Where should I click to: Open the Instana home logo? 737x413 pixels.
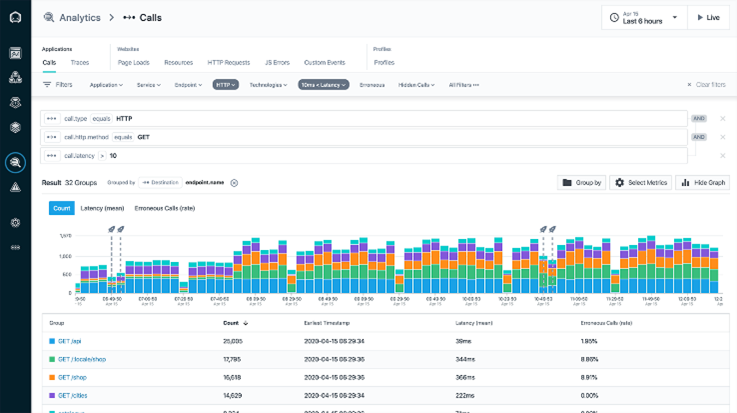16,18
